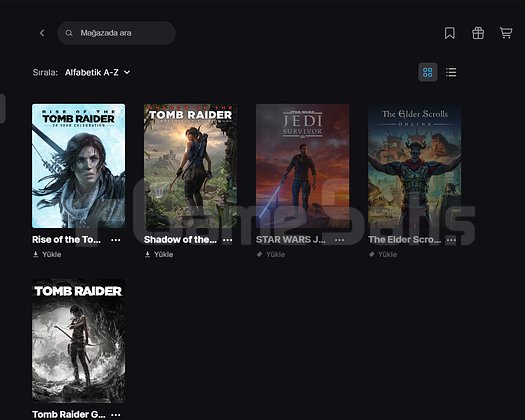
Task: Go back with the left arrow
Action: pyautogui.click(x=42, y=33)
